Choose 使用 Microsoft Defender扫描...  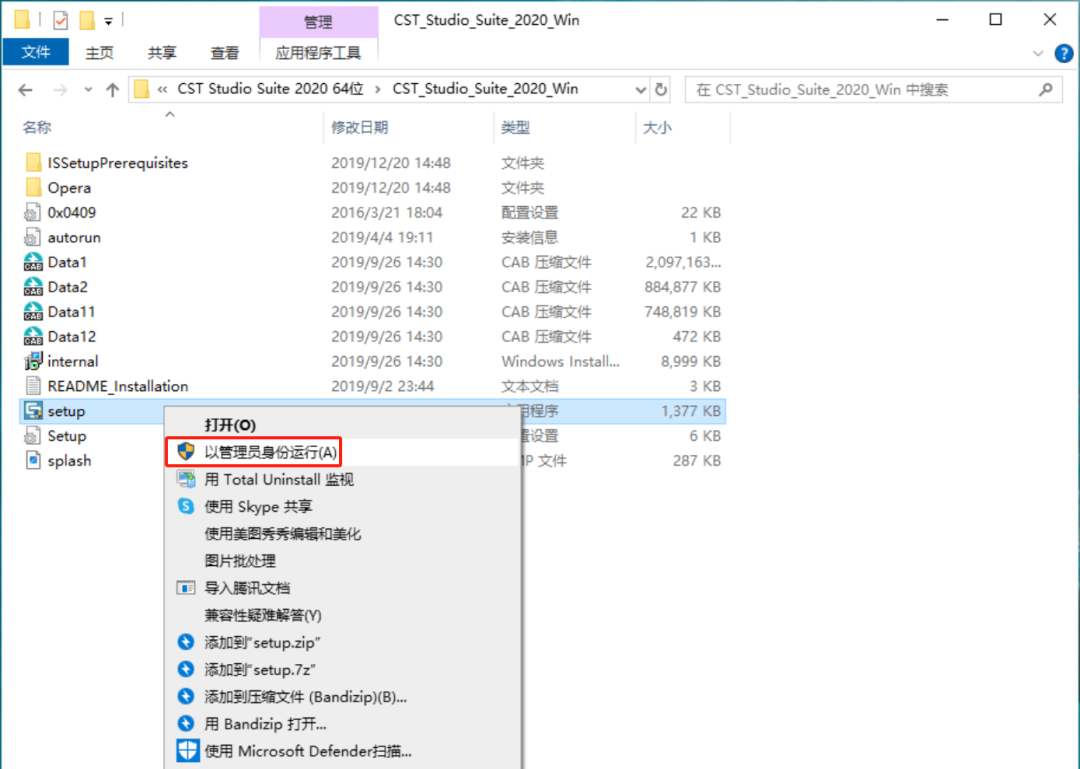[342, 751]
